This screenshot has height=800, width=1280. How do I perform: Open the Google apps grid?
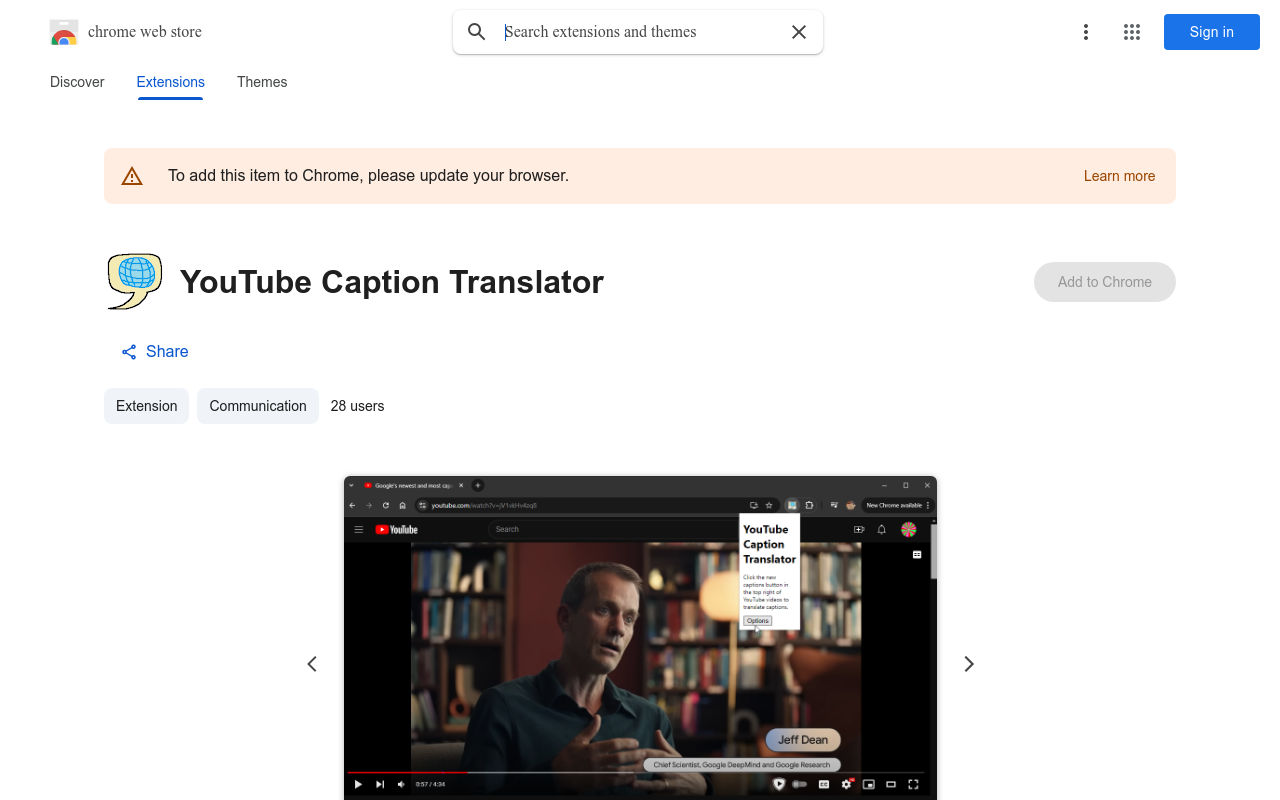tap(1132, 32)
